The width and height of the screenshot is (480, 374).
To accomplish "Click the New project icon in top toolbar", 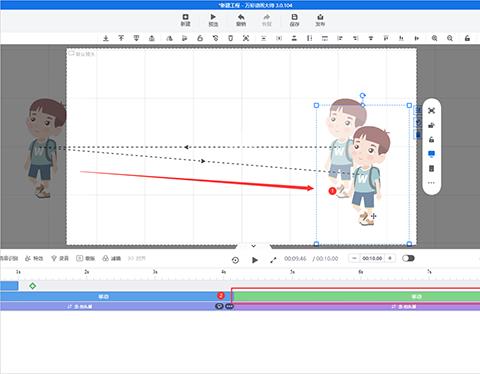I will tap(185, 17).
